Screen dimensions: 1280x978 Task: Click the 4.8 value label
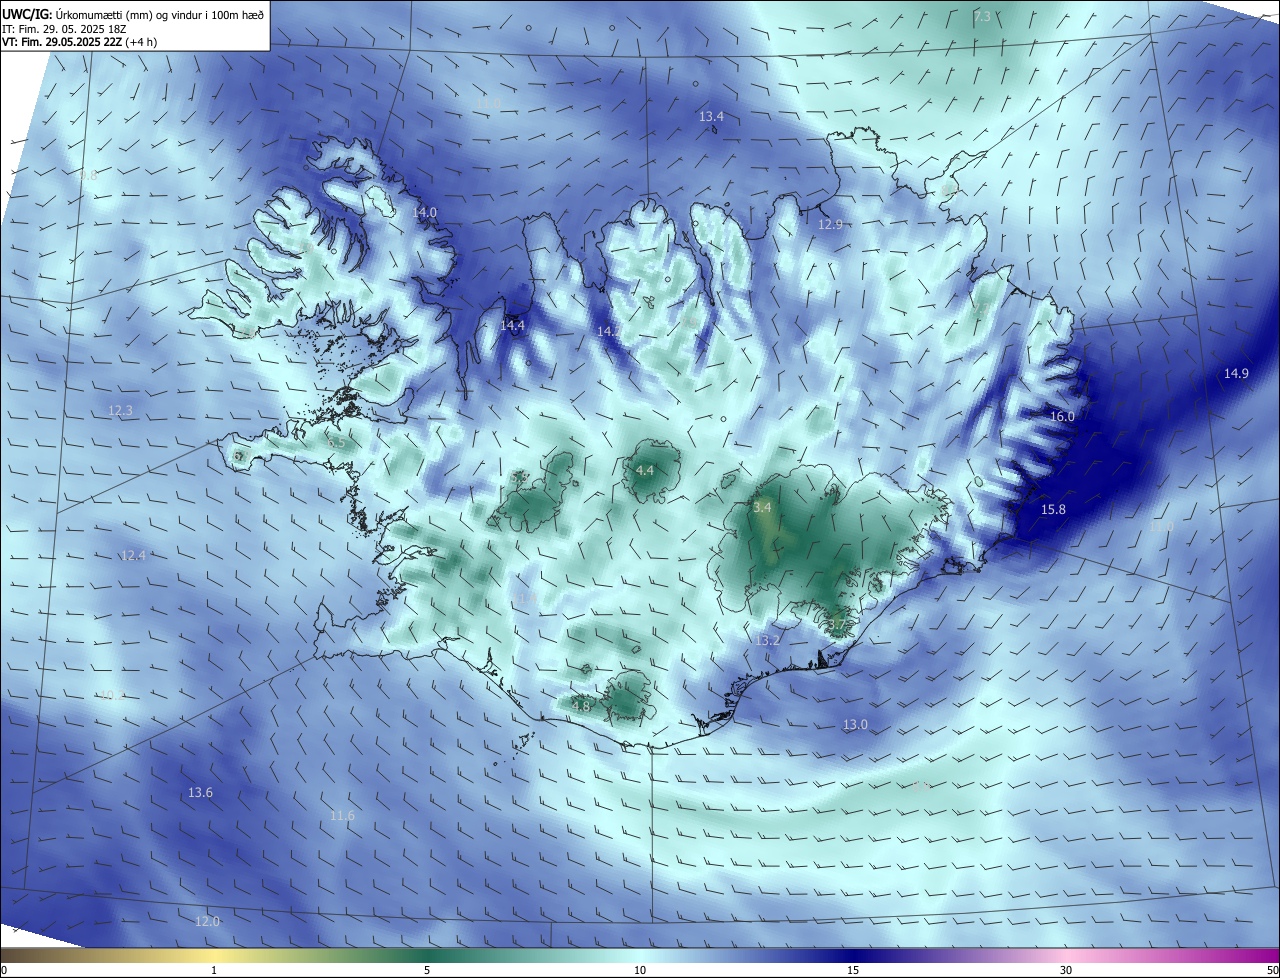pos(581,705)
